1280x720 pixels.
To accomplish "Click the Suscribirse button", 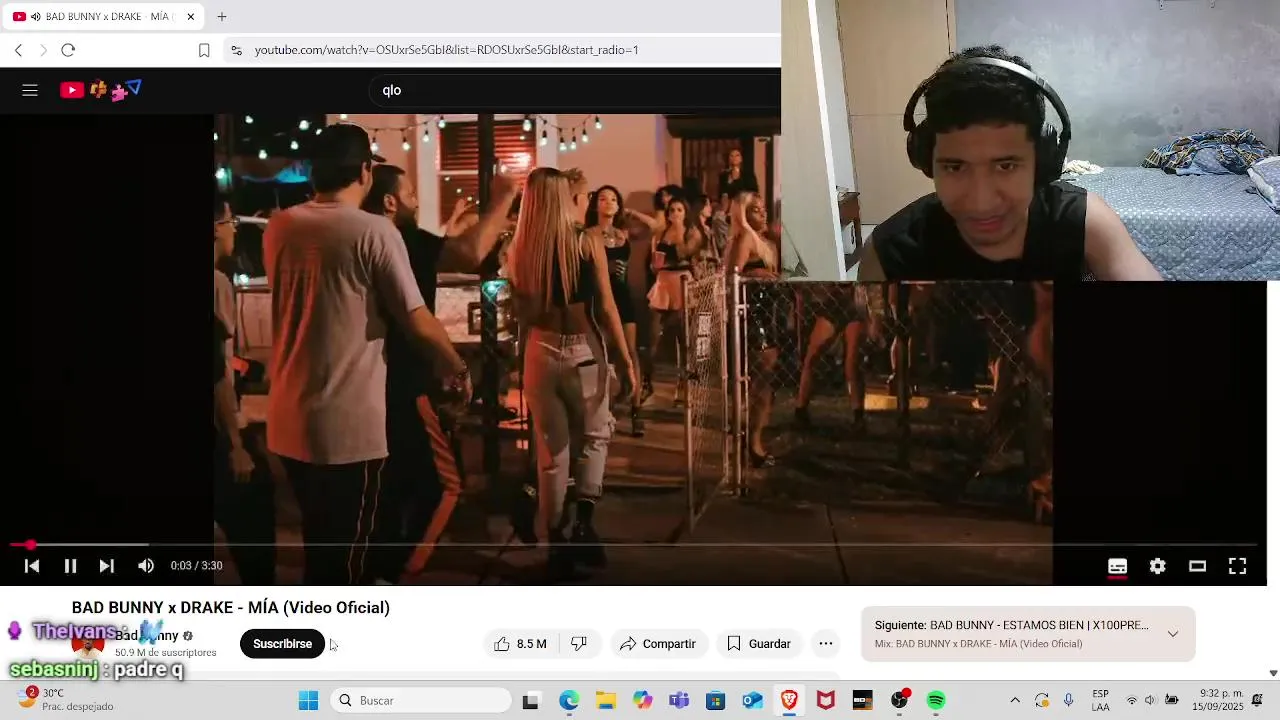I will click(x=282, y=644).
